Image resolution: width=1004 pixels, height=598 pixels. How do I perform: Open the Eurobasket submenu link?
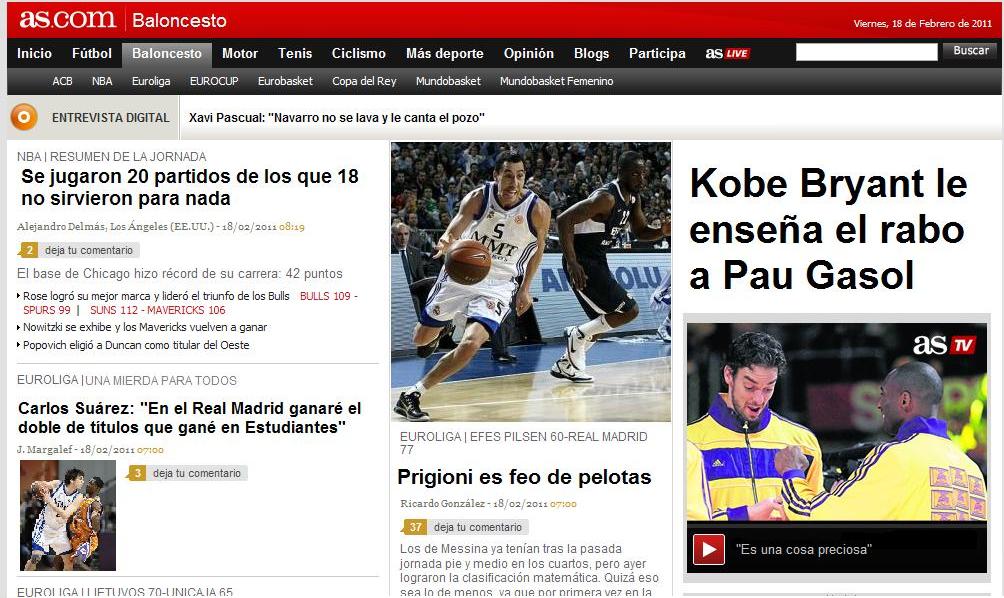[285, 81]
